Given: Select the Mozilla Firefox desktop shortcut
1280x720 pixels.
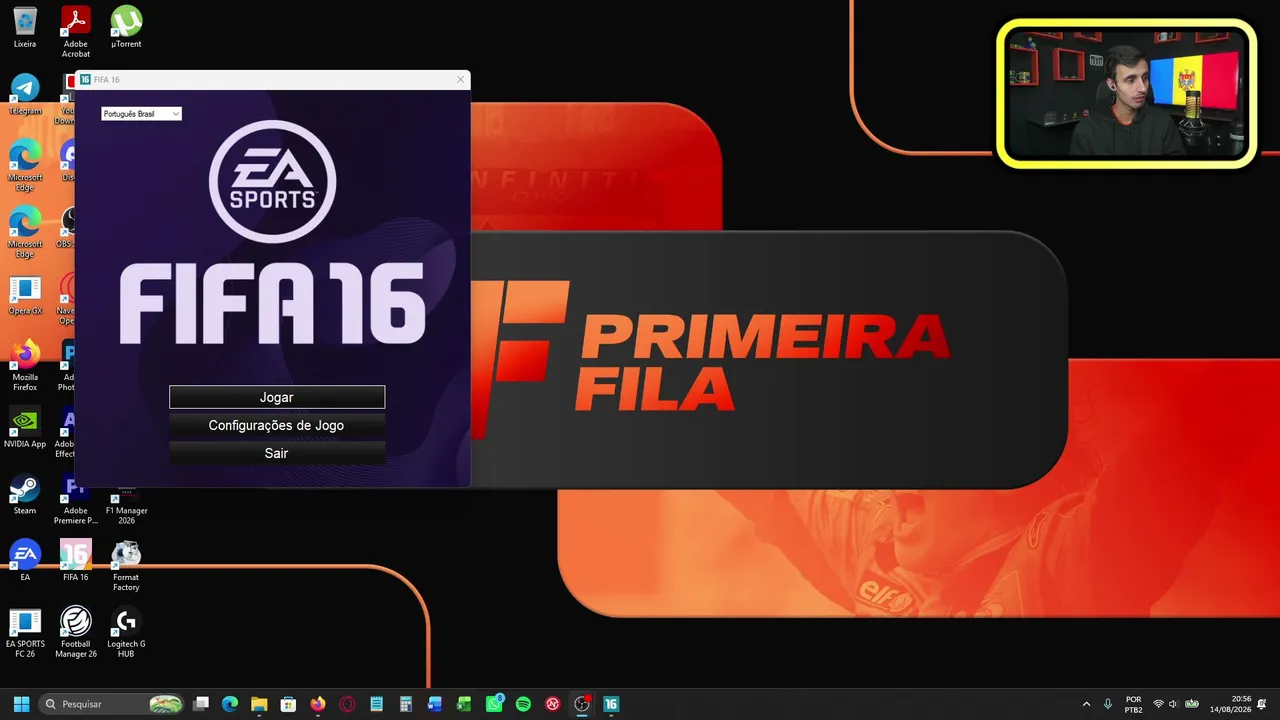Looking at the screenshot, I should click(x=25, y=366).
